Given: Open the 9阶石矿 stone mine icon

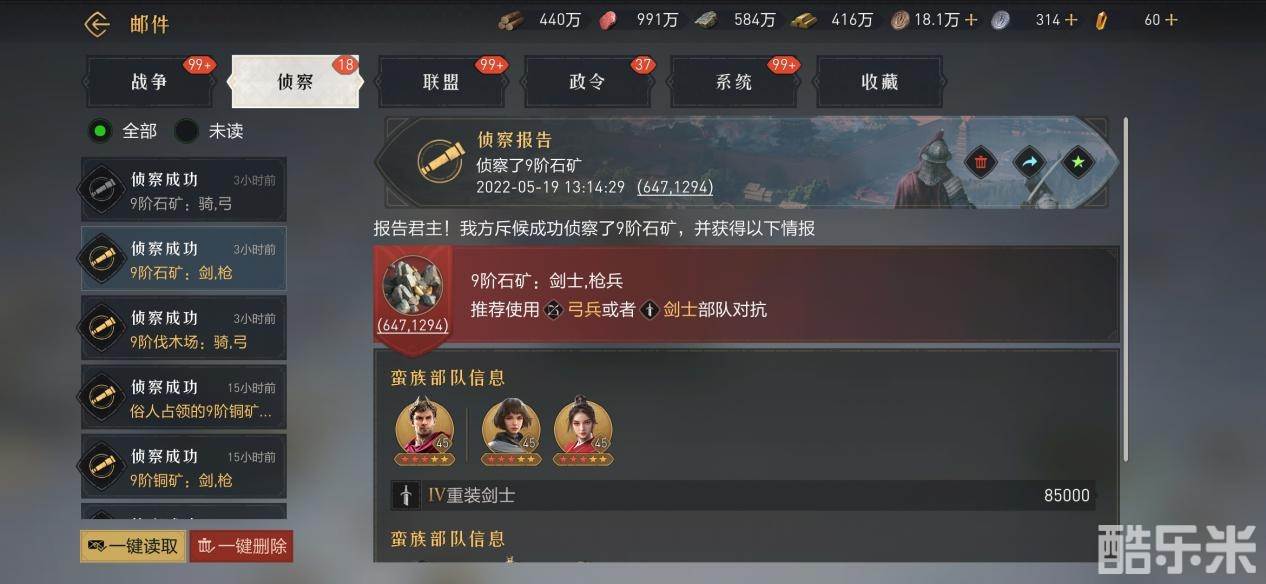Looking at the screenshot, I should pos(412,286).
